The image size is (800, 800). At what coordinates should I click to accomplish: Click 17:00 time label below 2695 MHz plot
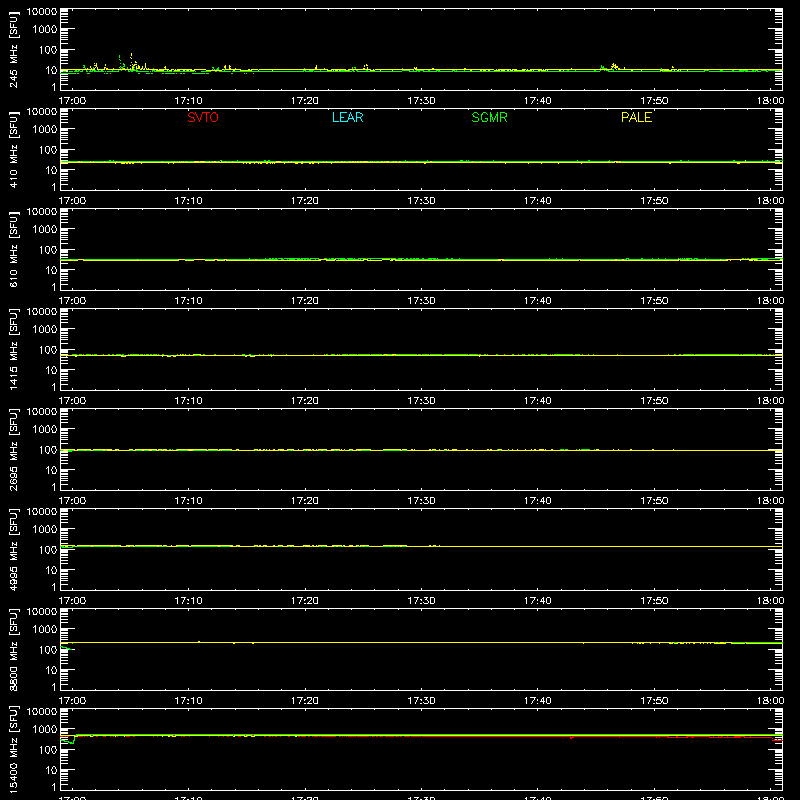click(x=72, y=501)
